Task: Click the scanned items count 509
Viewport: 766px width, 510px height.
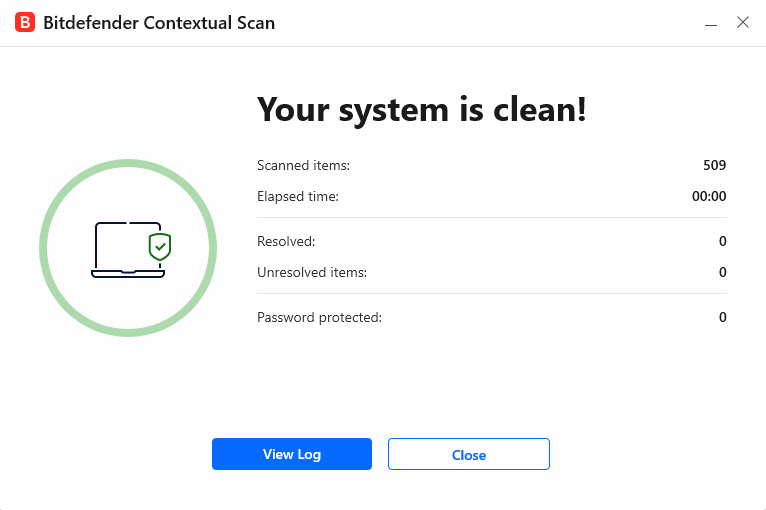Action: click(714, 166)
